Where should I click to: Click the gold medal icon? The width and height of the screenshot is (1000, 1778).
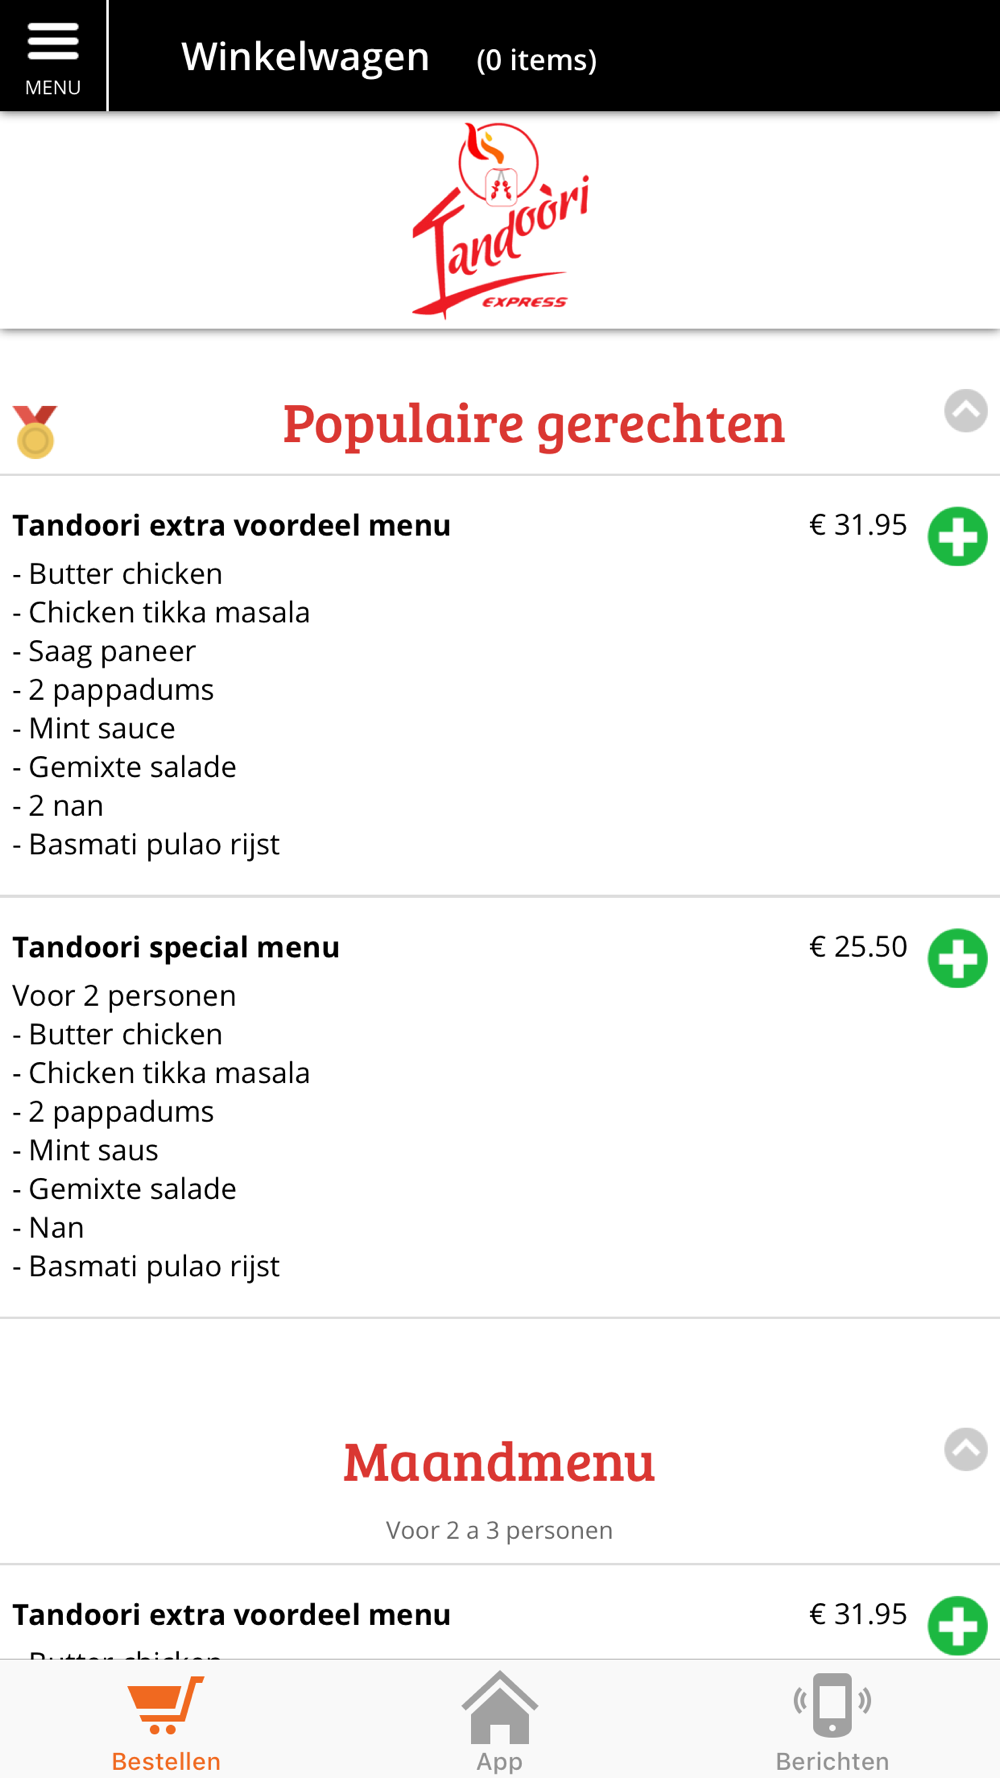click(x=35, y=432)
